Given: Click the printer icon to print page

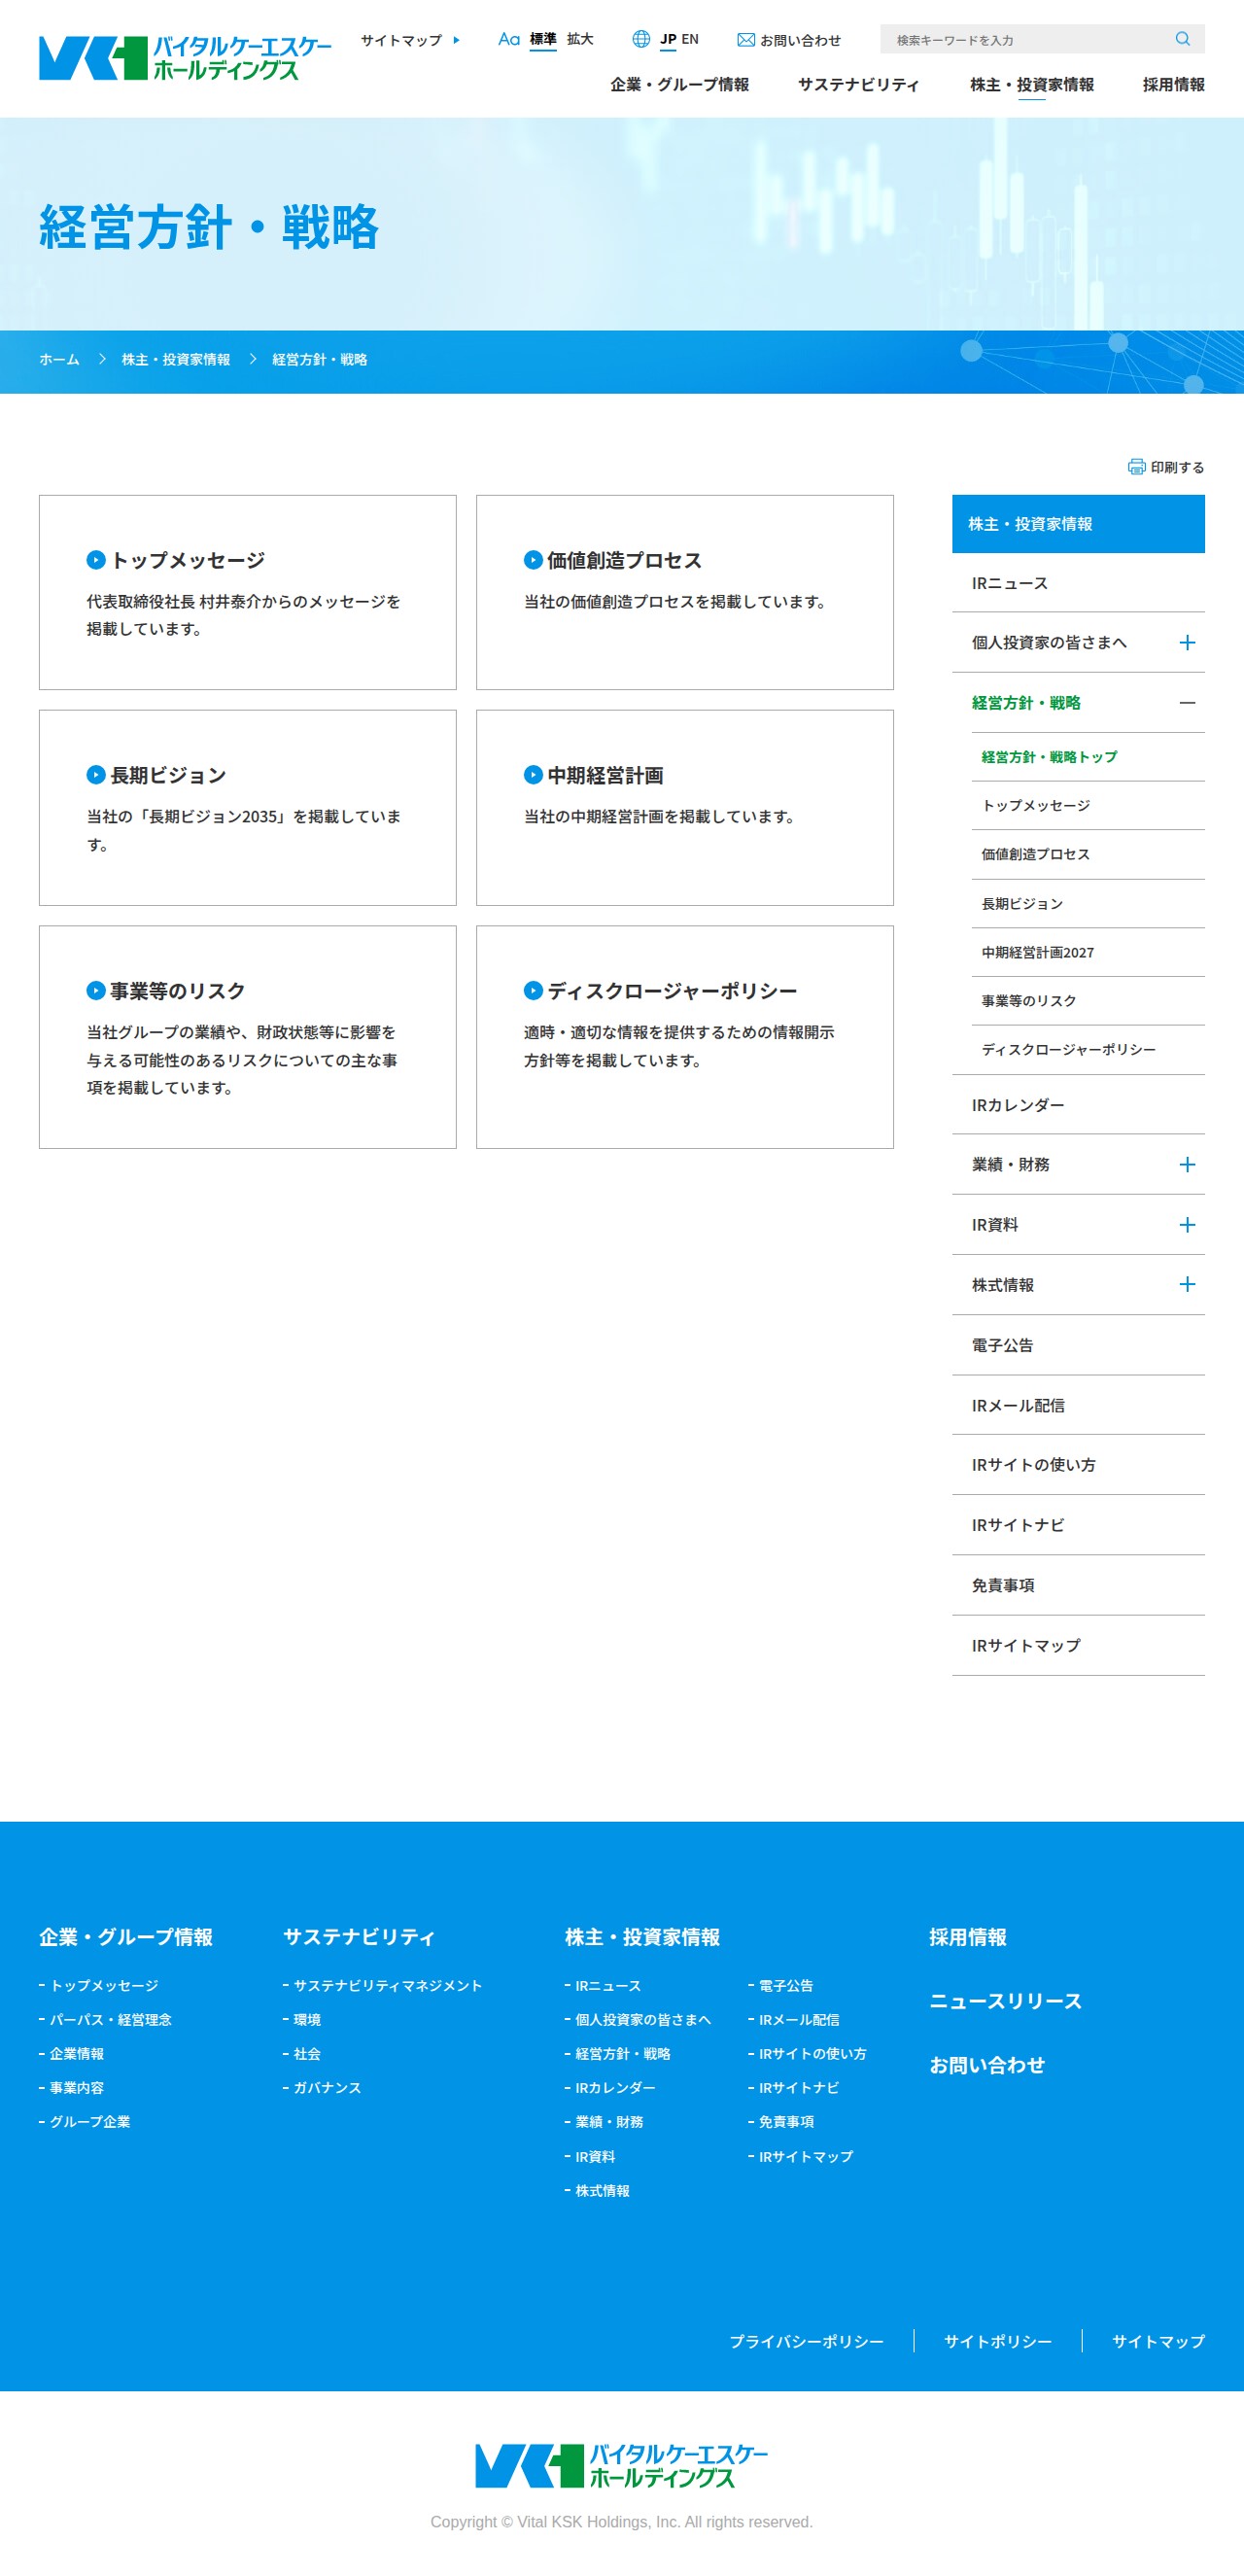Looking at the screenshot, I should click(x=1136, y=467).
